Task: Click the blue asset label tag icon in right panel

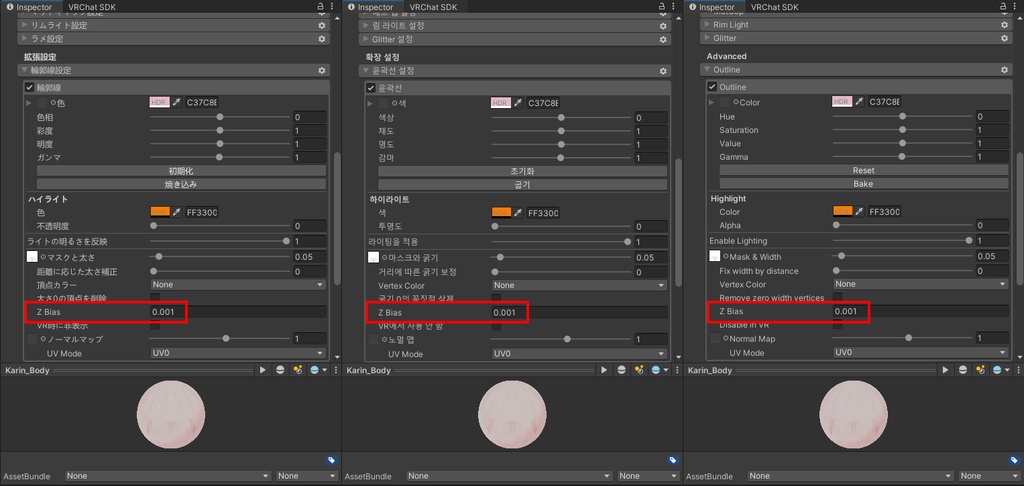Action: pyautogui.click(x=1015, y=461)
